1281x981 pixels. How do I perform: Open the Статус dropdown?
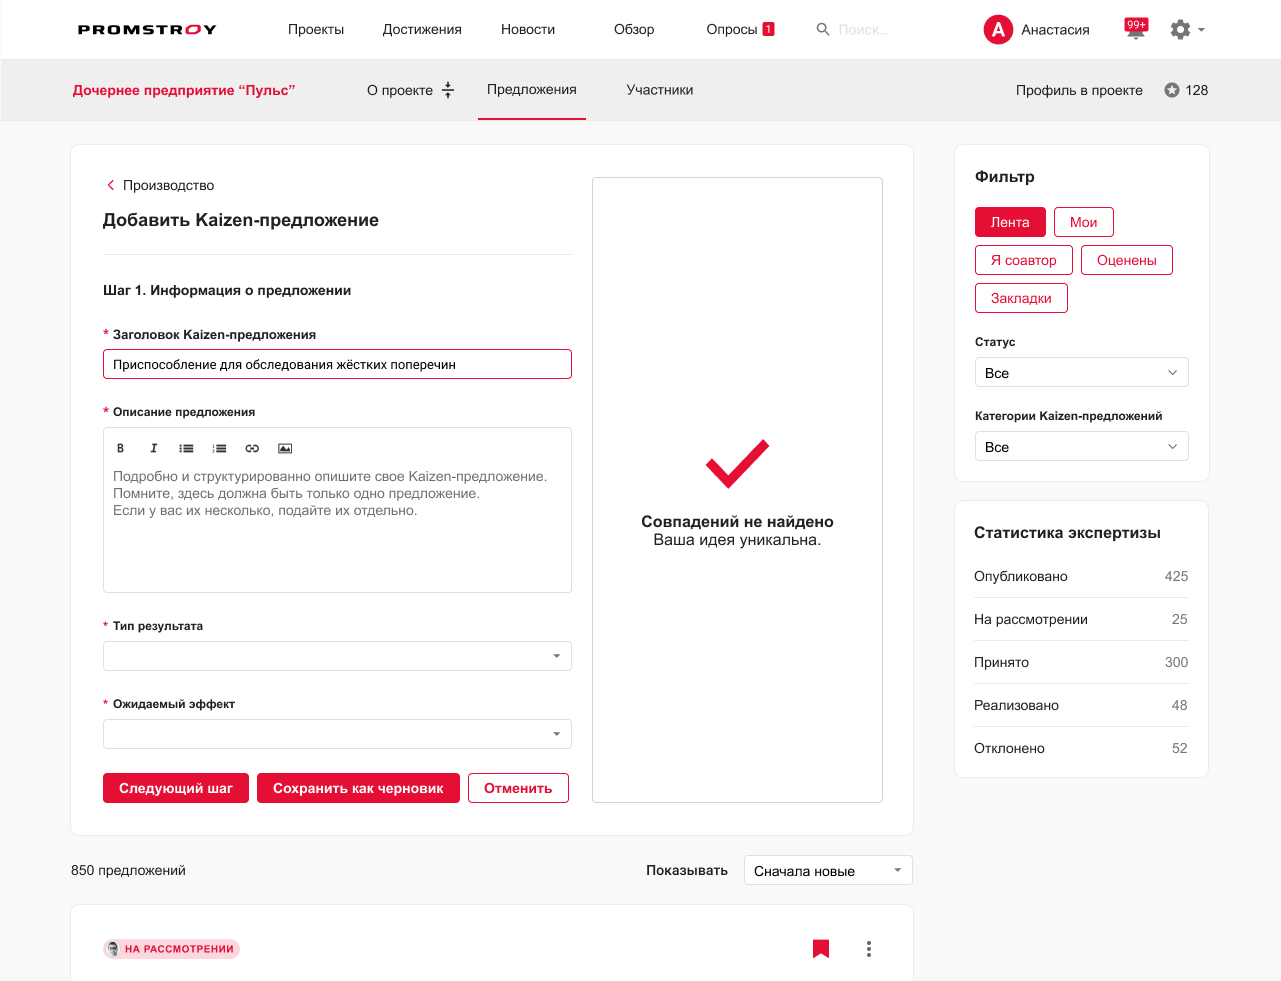point(1082,372)
